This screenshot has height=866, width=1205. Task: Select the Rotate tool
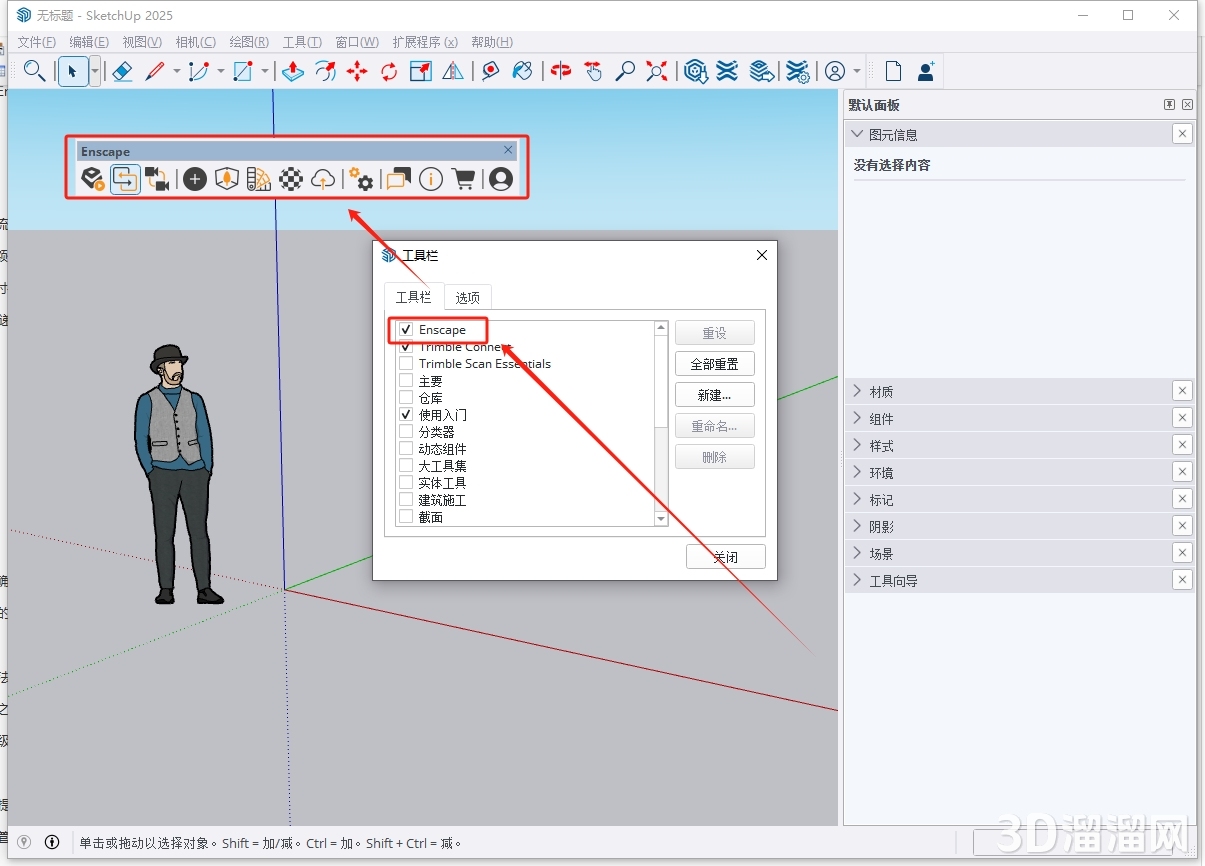point(389,71)
